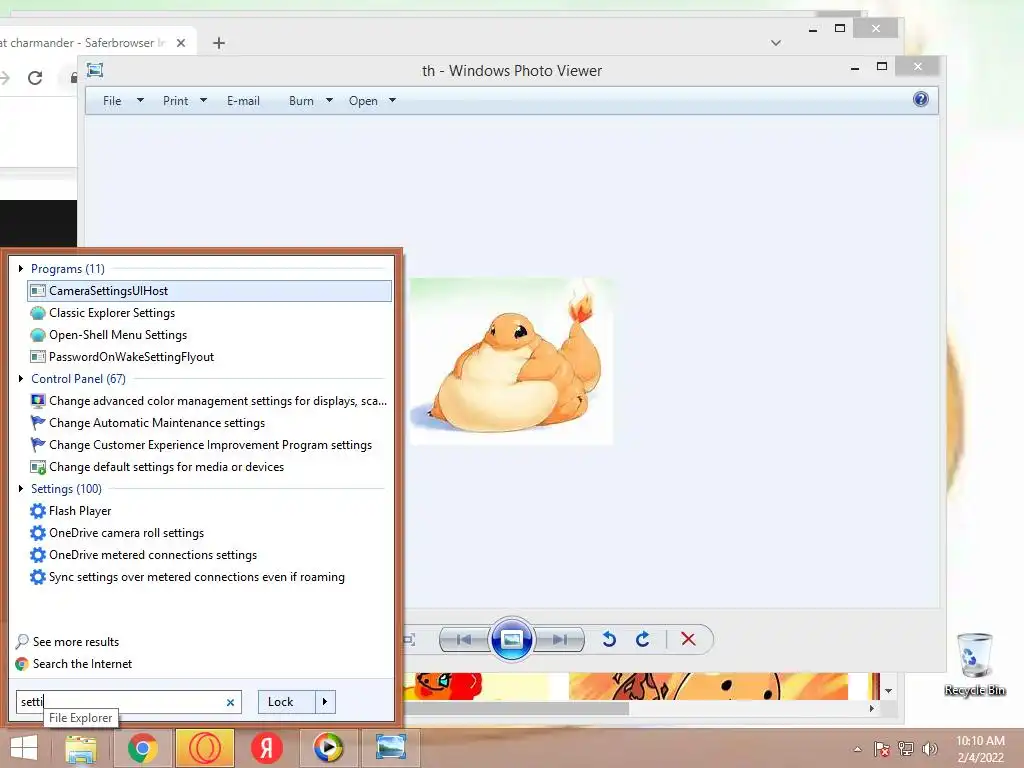Click the Photo Viewer help icon
This screenshot has height=768, width=1024.
921,99
